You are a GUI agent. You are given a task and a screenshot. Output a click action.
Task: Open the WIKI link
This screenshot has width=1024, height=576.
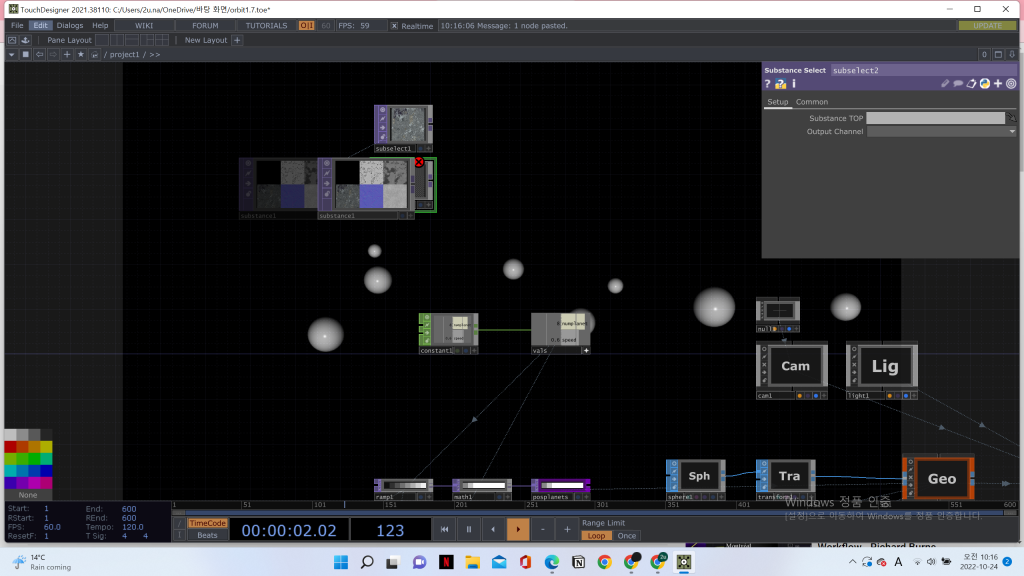pos(144,25)
